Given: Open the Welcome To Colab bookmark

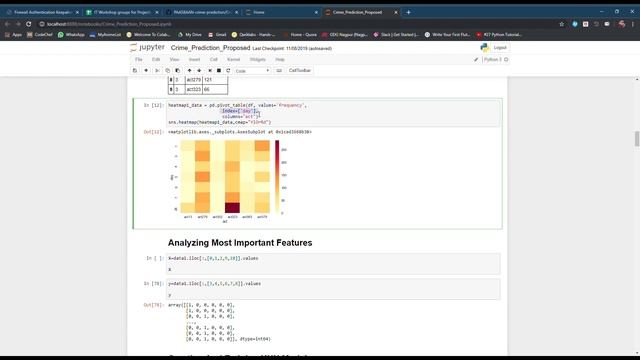Looking at the screenshot, I should (149, 35).
